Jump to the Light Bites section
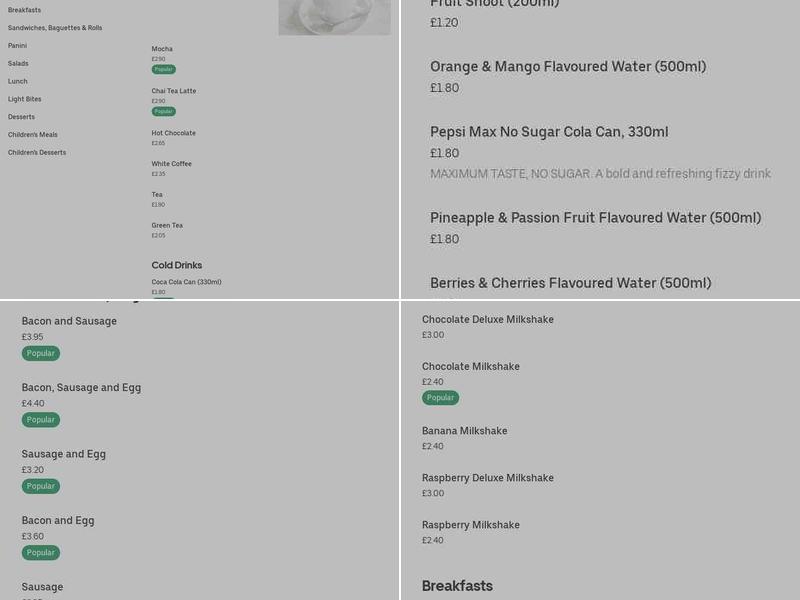This screenshot has width=800, height=600. tap(25, 99)
